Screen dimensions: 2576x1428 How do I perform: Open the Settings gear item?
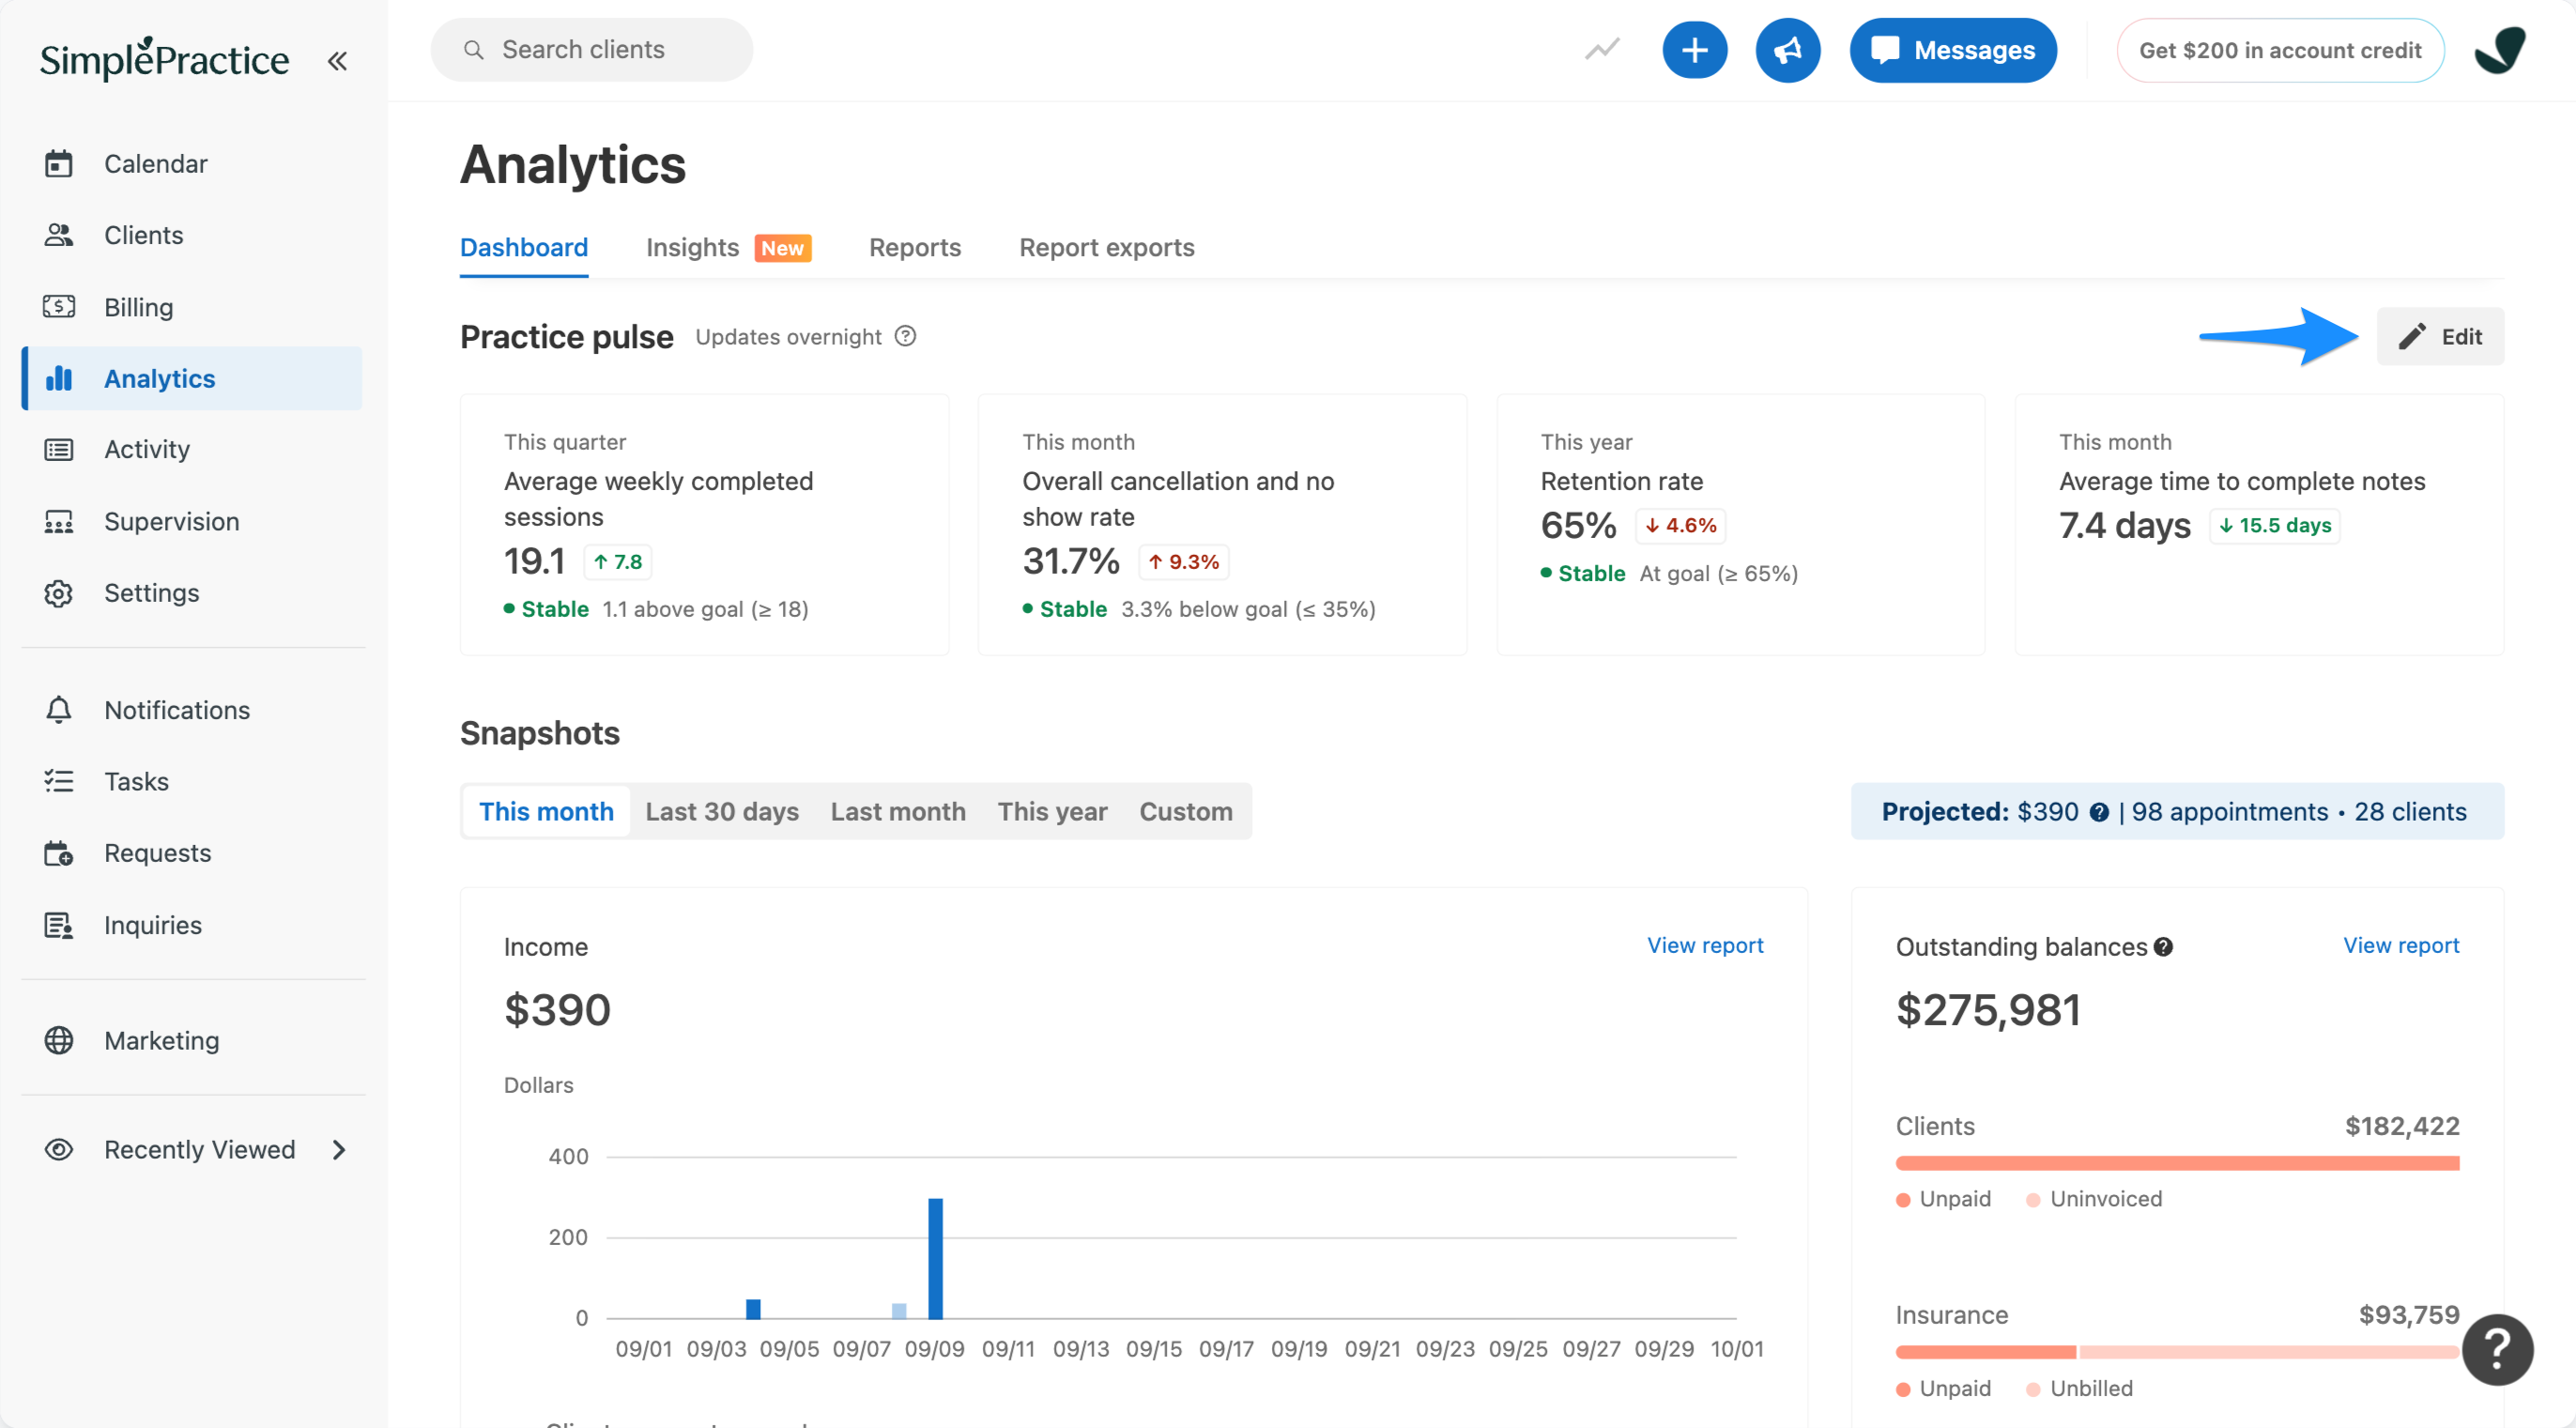pyautogui.click(x=192, y=593)
